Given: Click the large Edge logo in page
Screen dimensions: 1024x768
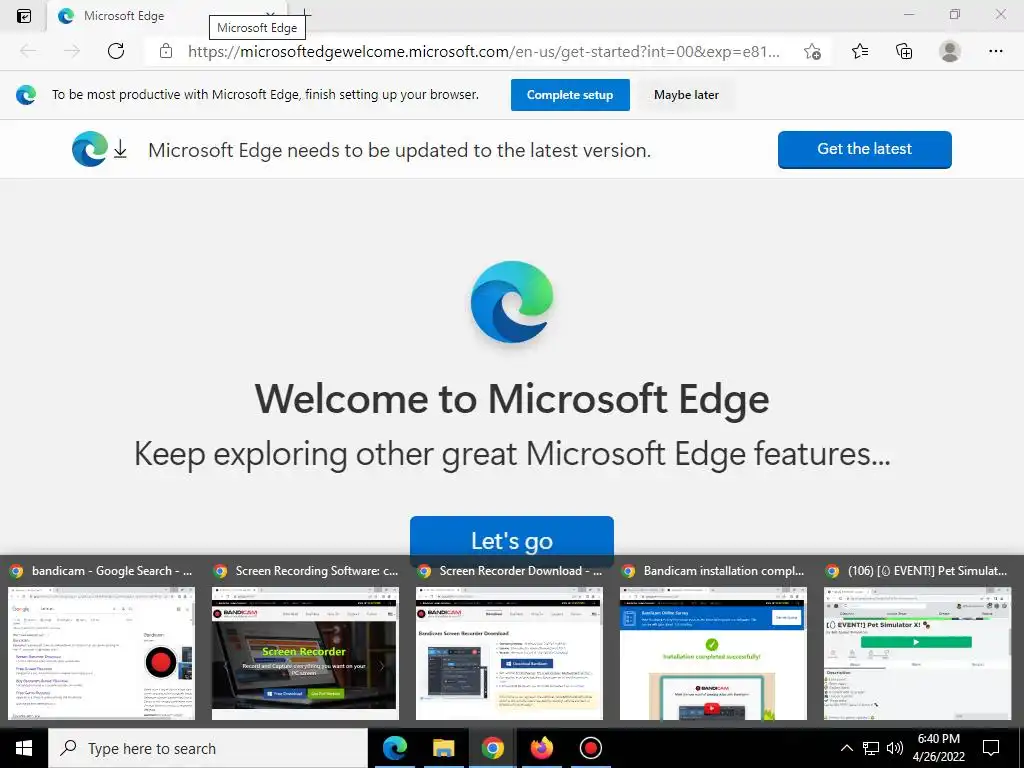Looking at the screenshot, I should click(x=512, y=302).
